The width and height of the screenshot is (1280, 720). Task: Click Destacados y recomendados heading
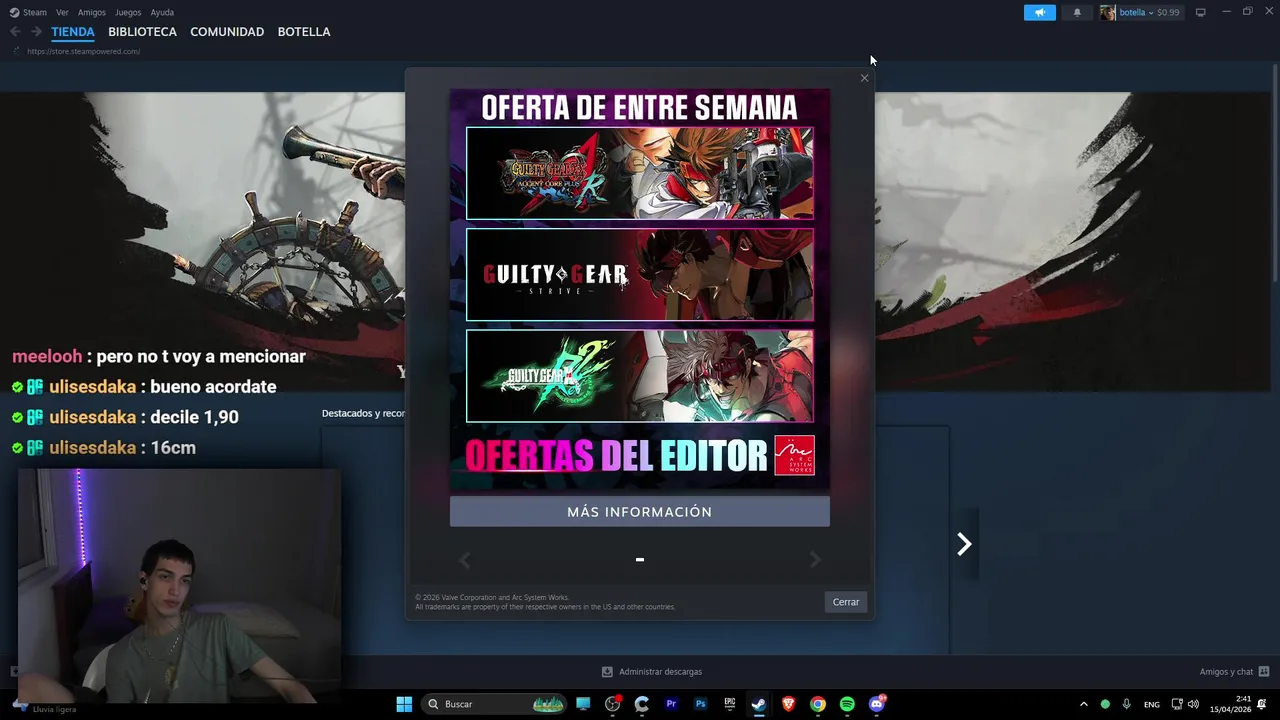pyautogui.click(x=363, y=413)
